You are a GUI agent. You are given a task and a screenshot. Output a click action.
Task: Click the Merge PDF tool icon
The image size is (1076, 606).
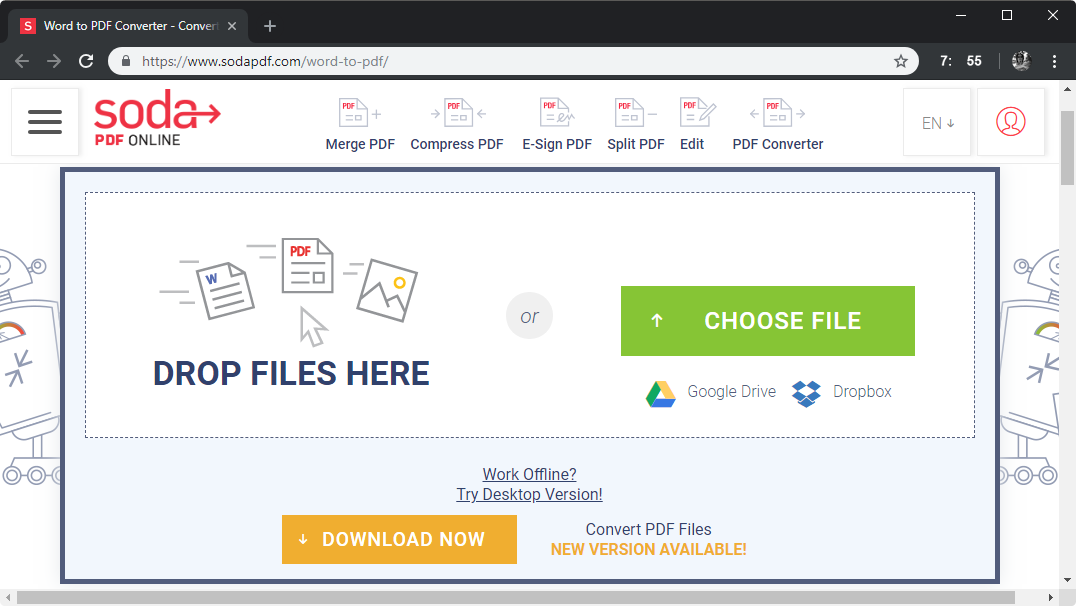[x=360, y=124]
